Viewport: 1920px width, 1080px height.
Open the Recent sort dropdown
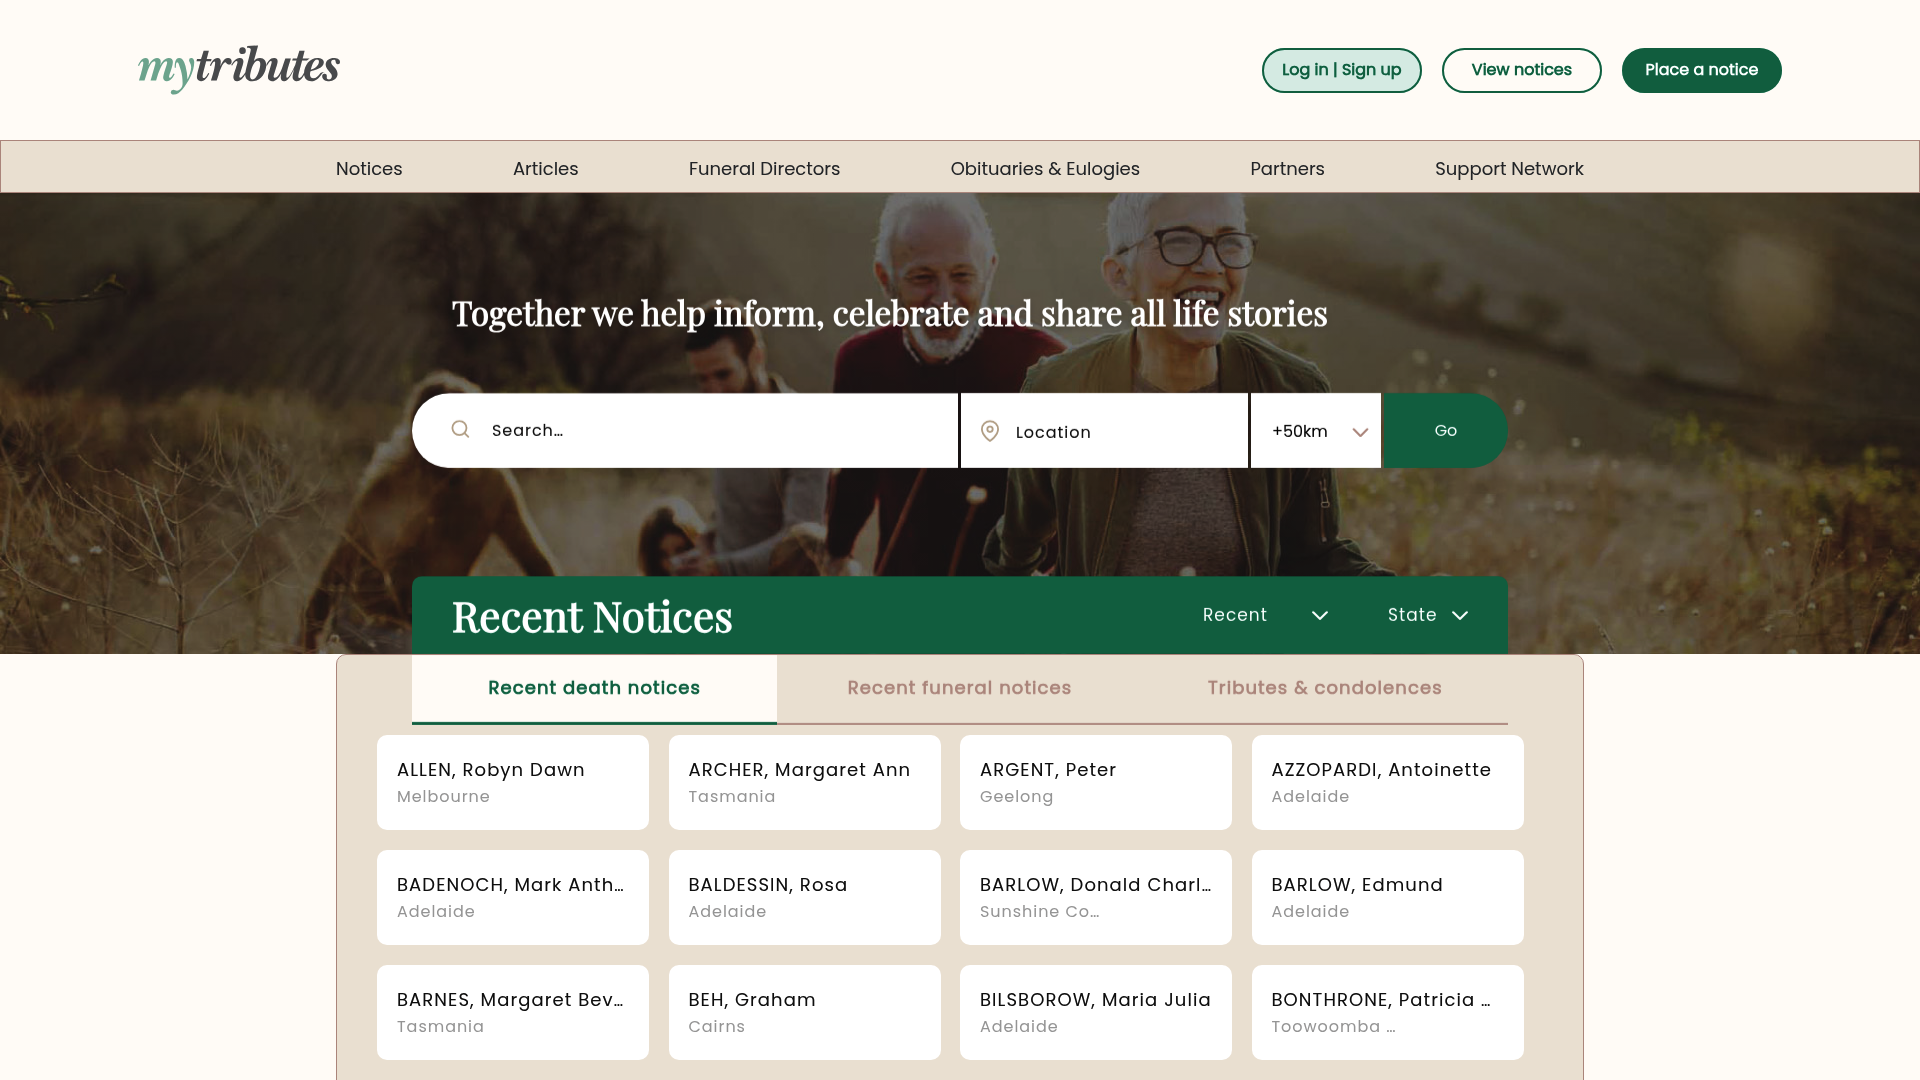point(1265,615)
